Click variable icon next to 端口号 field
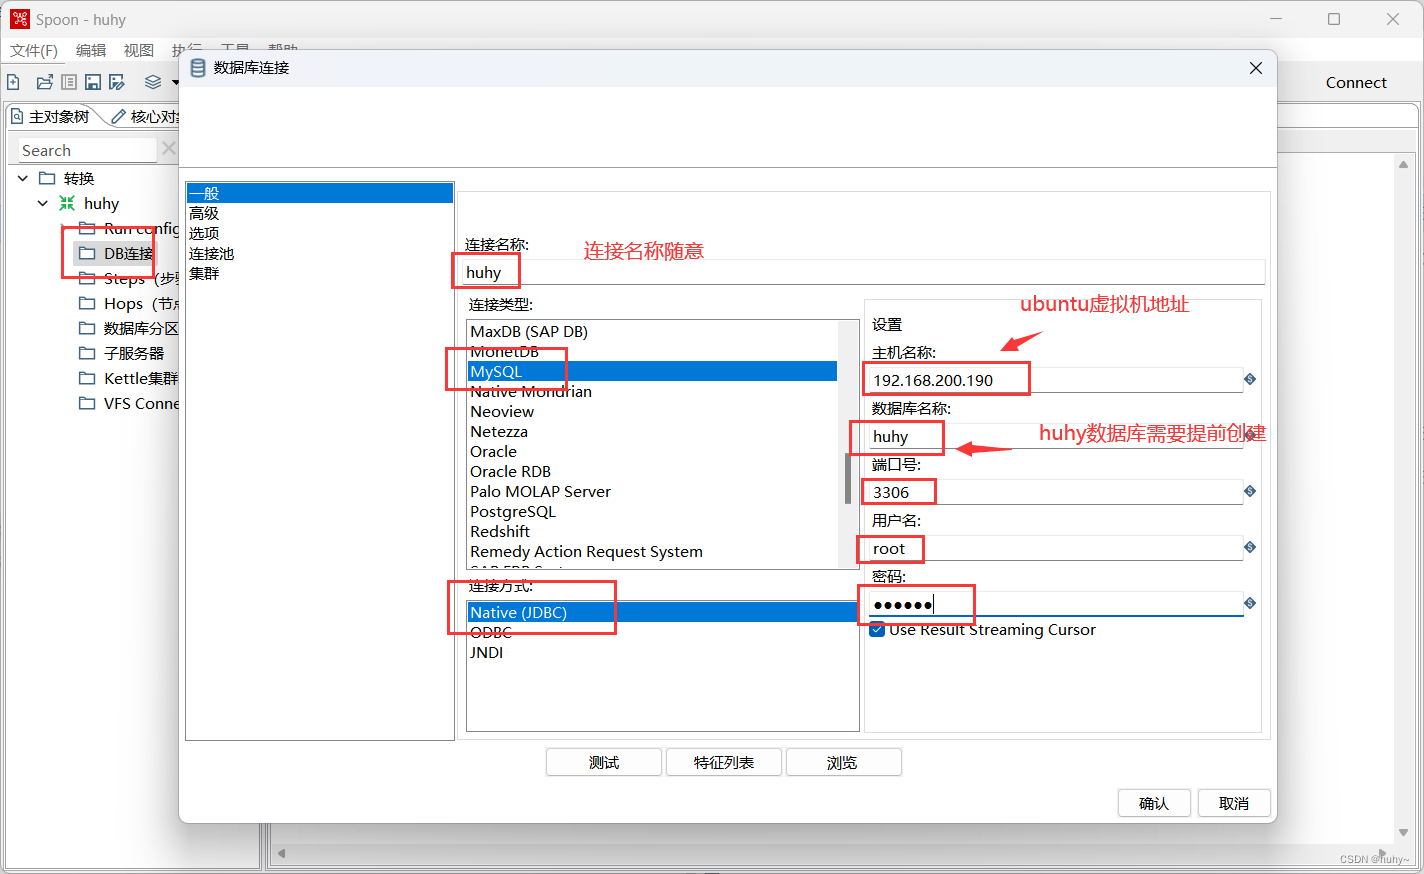The height and width of the screenshot is (874, 1424). point(1250,491)
